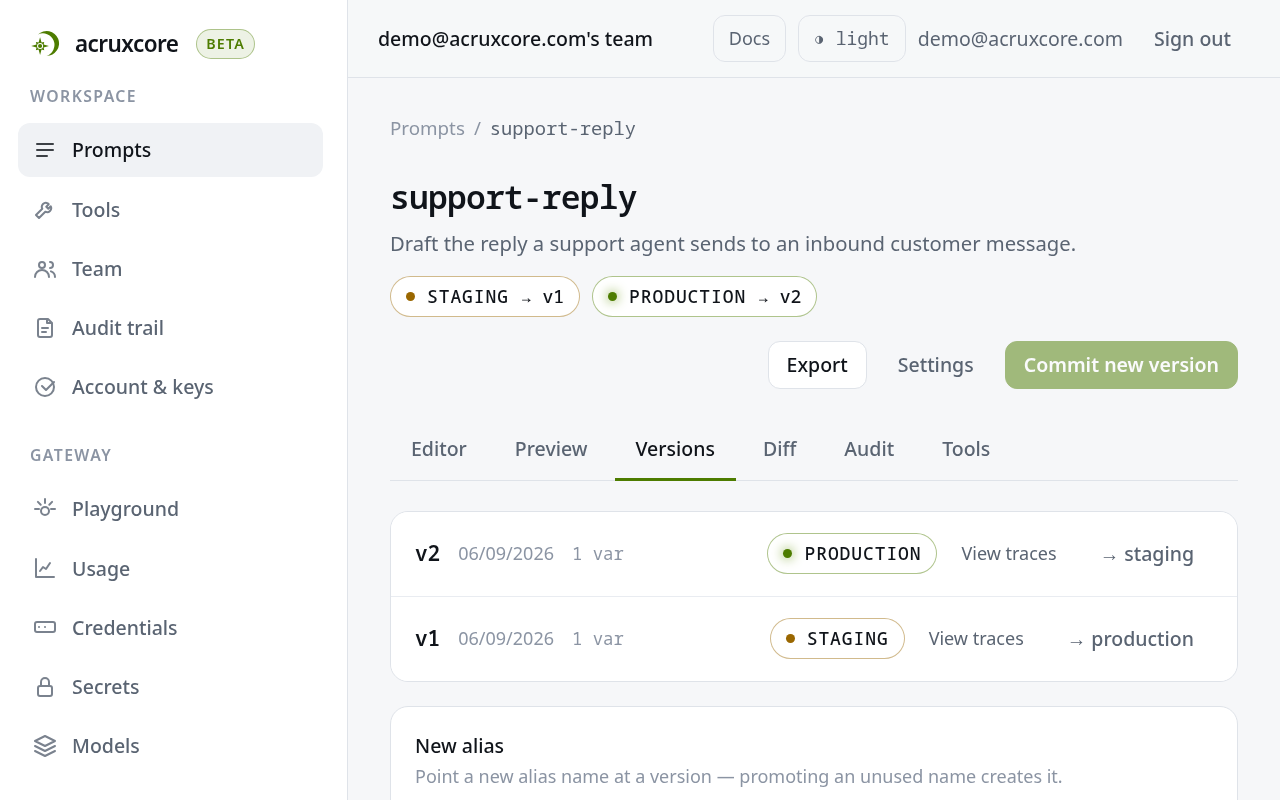Open the Diff tab

pyautogui.click(x=780, y=449)
